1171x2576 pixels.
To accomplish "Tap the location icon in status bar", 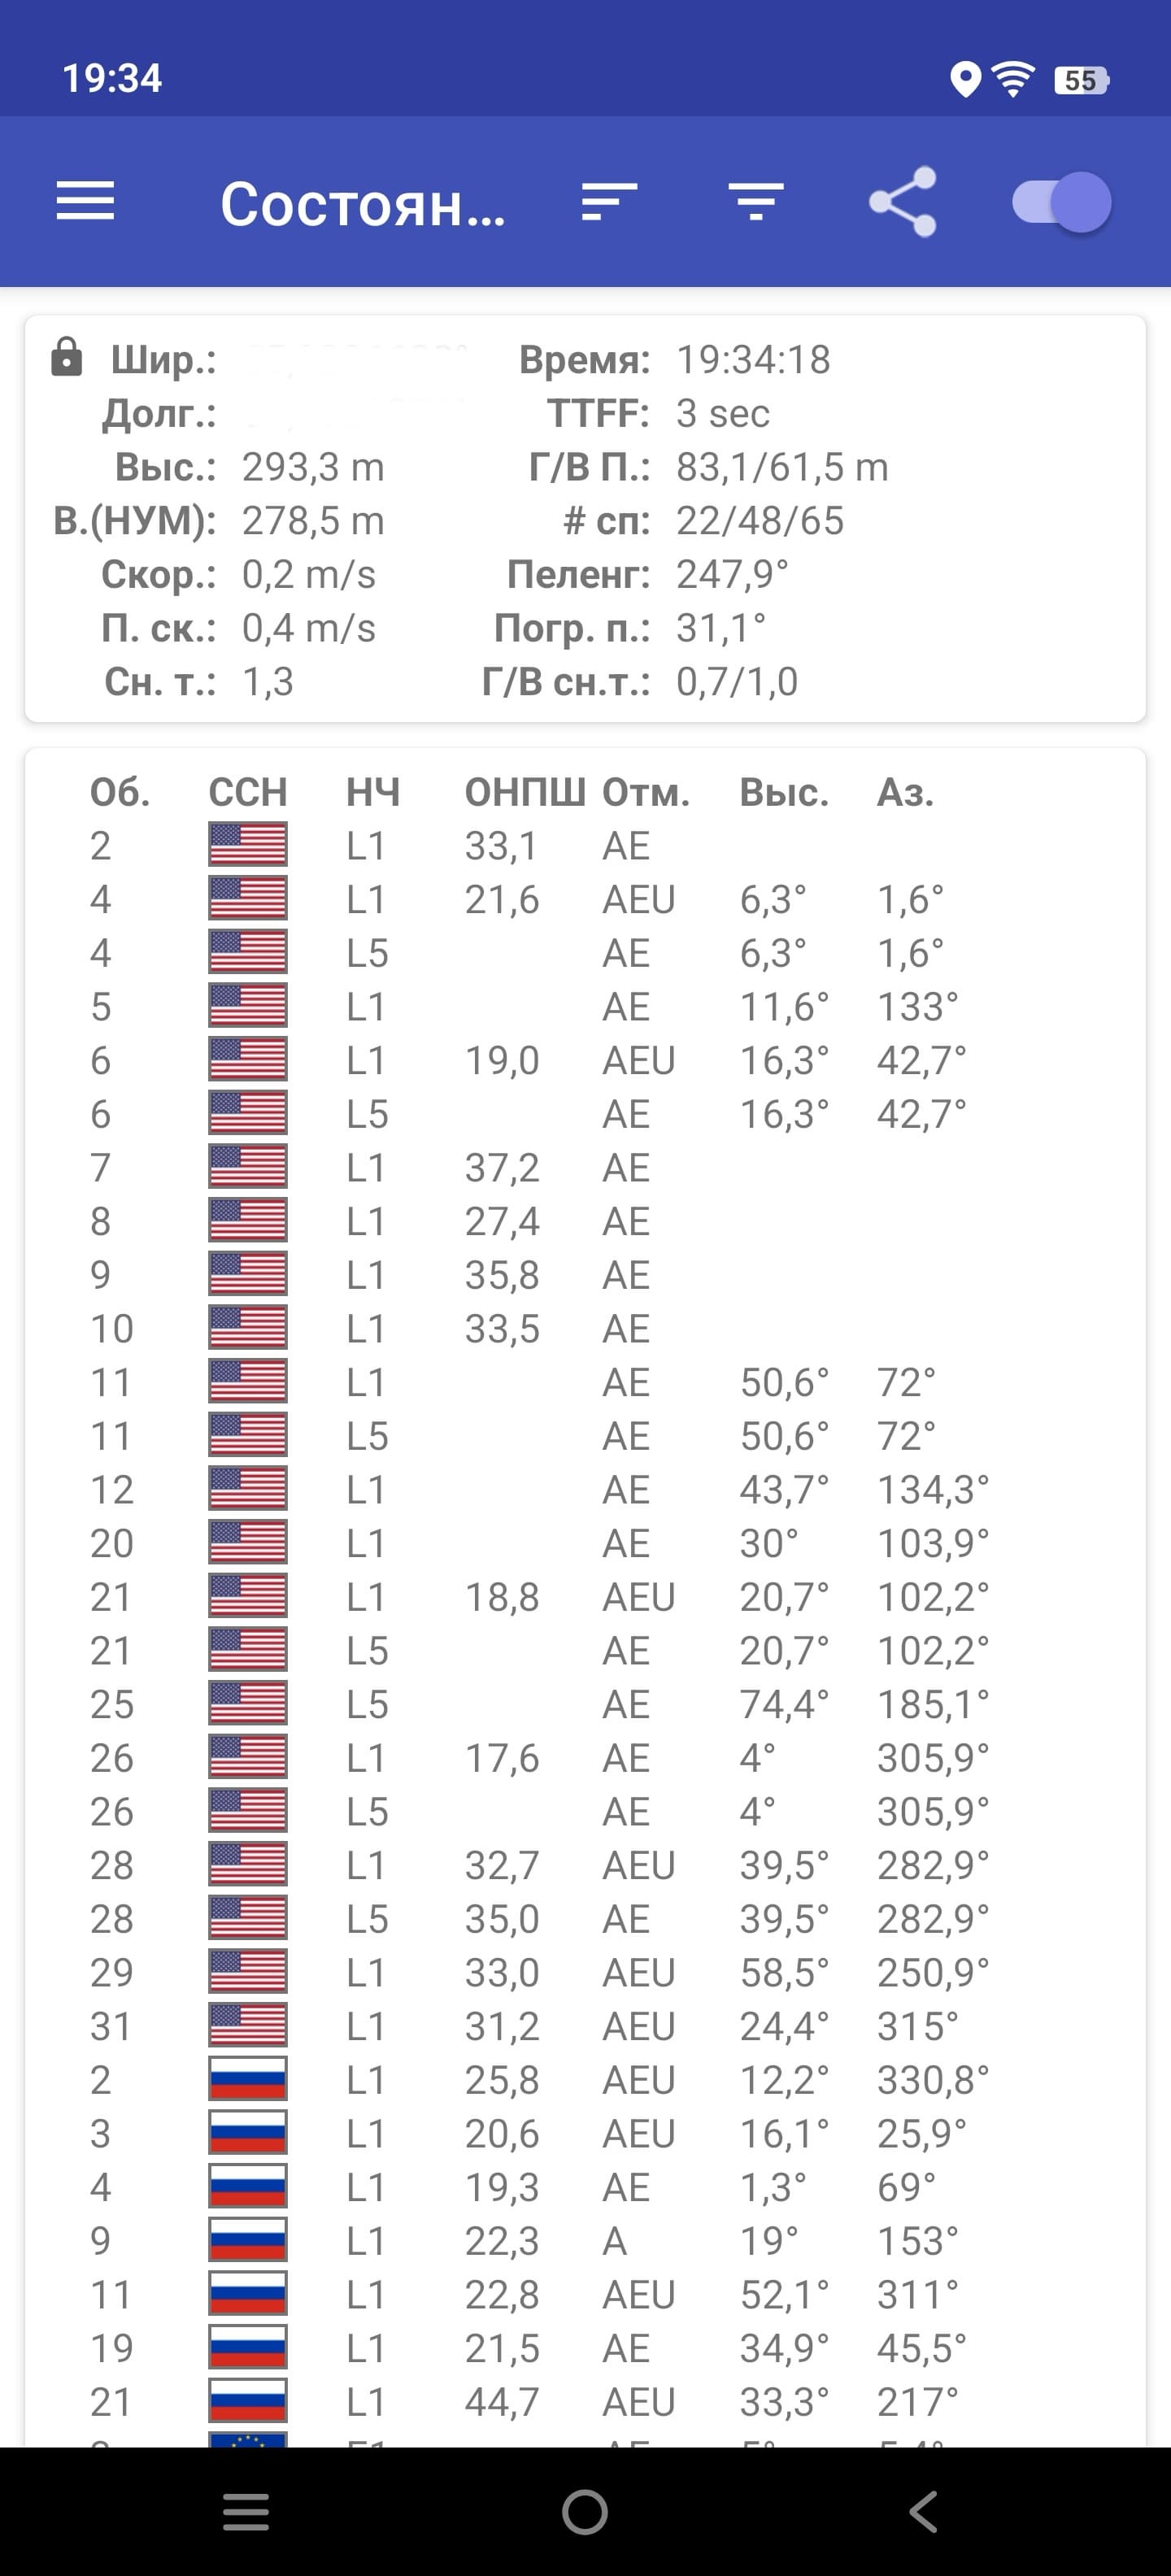I will (965, 79).
